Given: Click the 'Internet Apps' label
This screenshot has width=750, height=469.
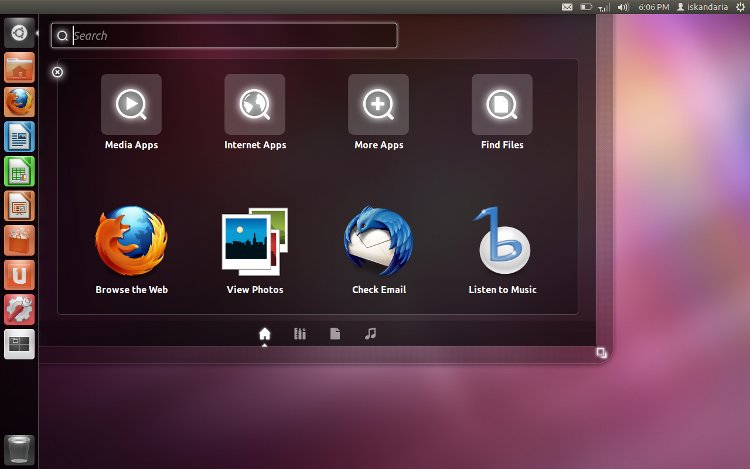Looking at the screenshot, I should pos(255,145).
